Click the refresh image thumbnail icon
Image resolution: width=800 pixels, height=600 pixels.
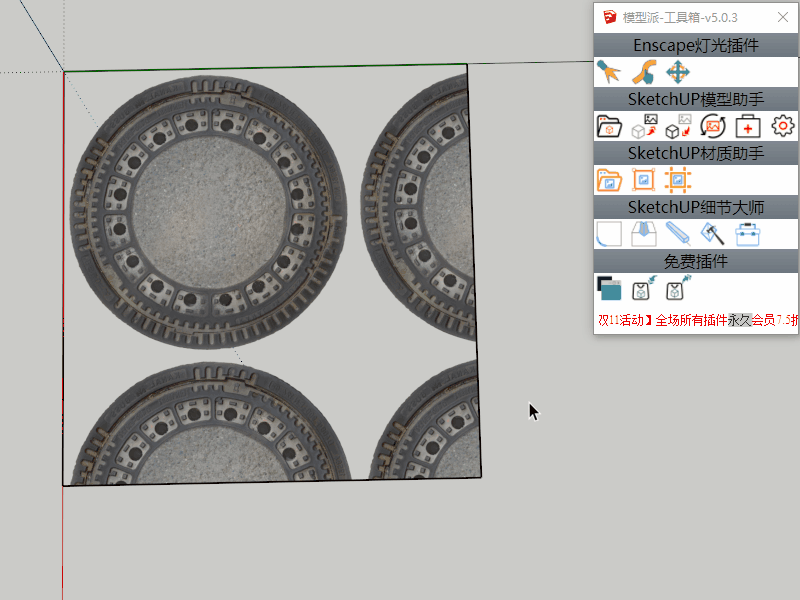coord(713,126)
